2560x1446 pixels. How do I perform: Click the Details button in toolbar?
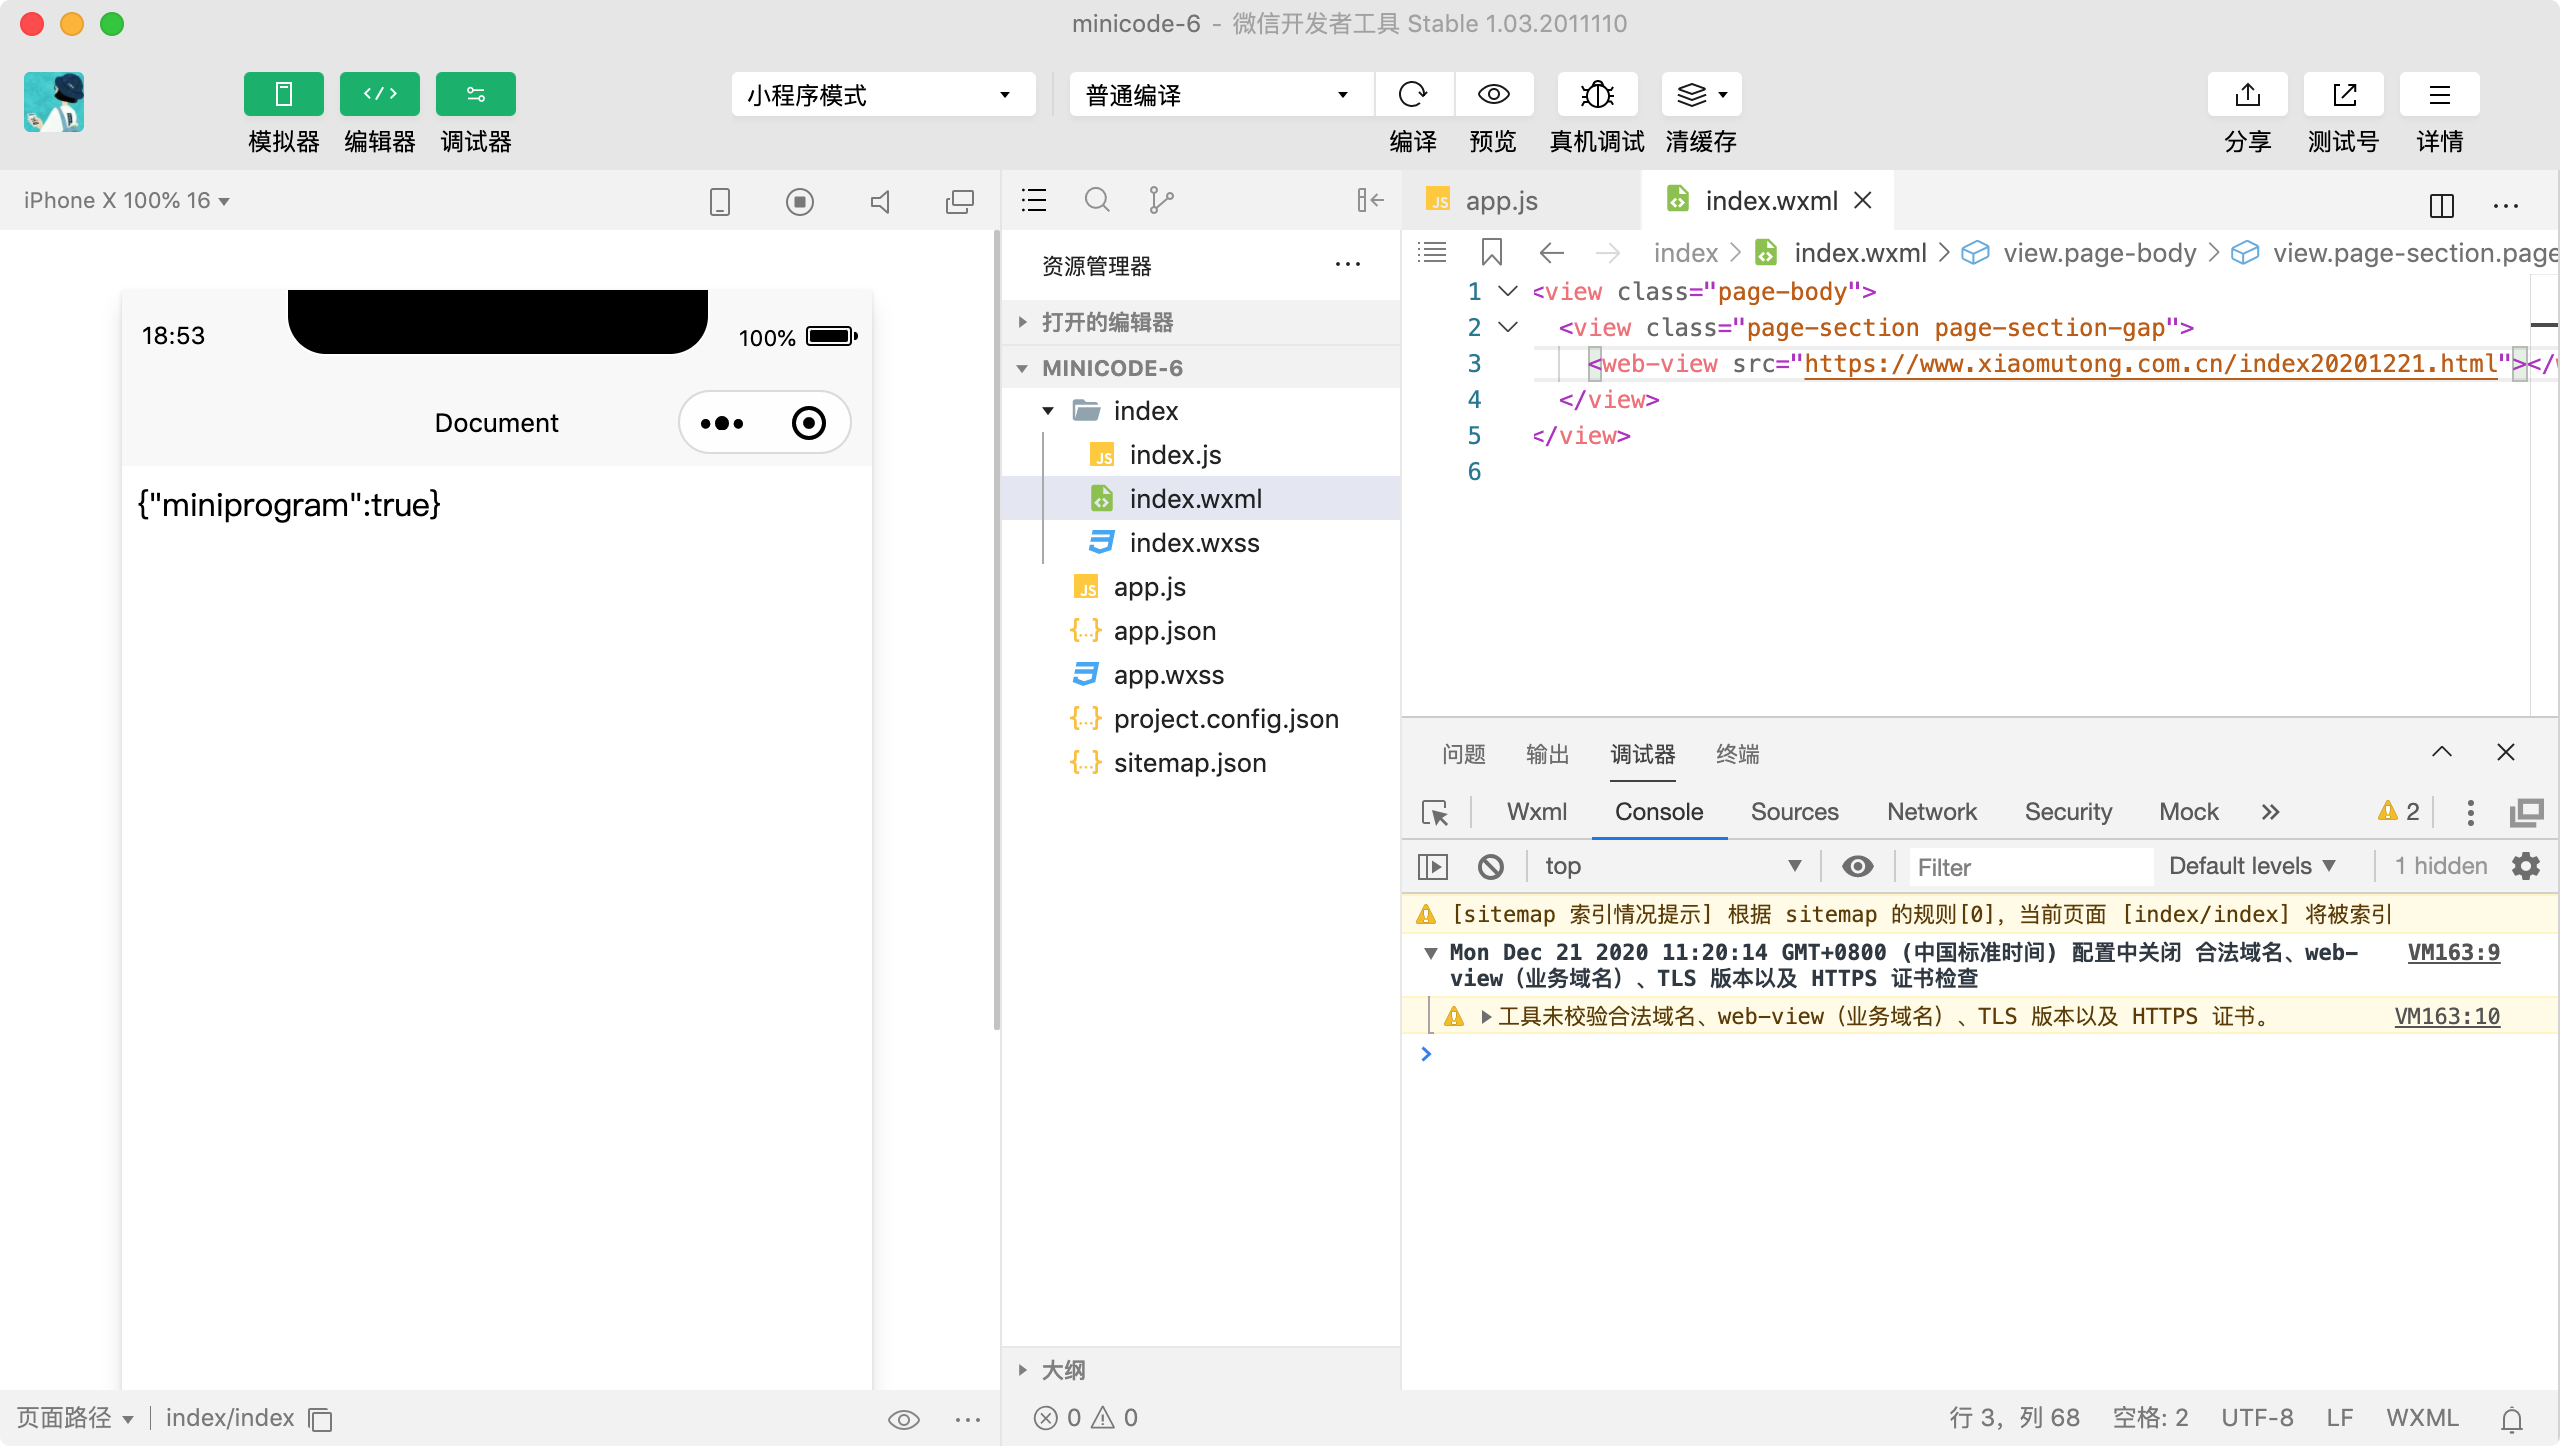click(x=2439, y=94)
